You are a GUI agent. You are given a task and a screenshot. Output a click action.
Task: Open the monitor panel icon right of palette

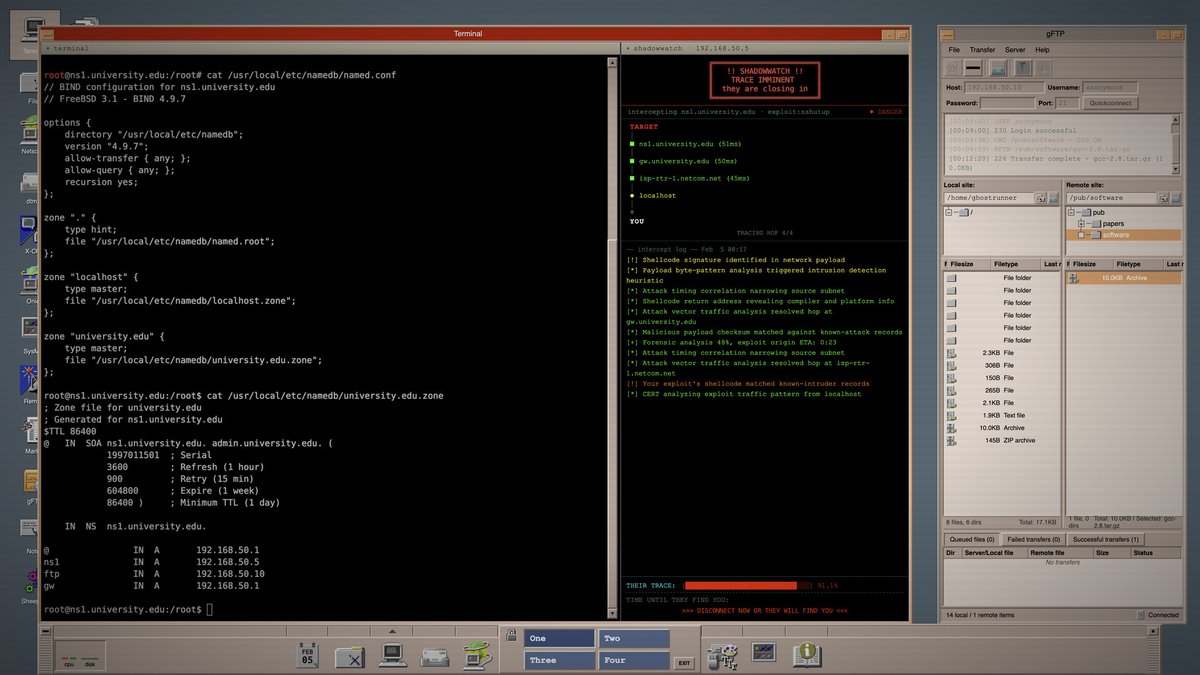[x=764, y=652]
